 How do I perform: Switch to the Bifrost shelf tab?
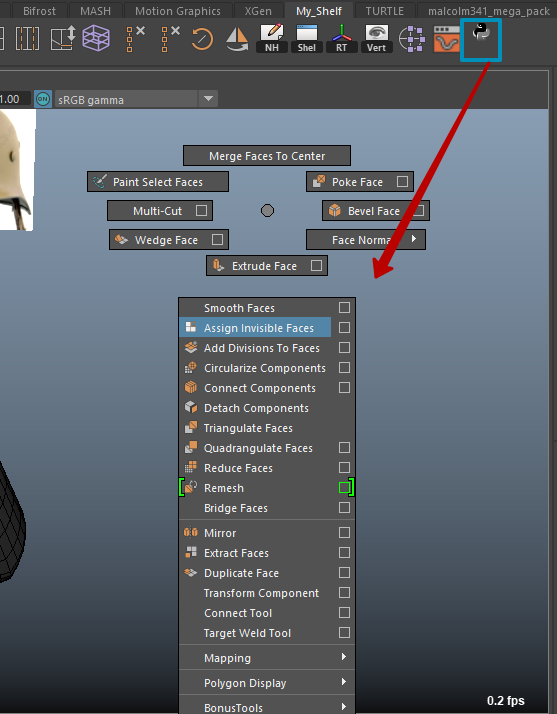point(39,10)
